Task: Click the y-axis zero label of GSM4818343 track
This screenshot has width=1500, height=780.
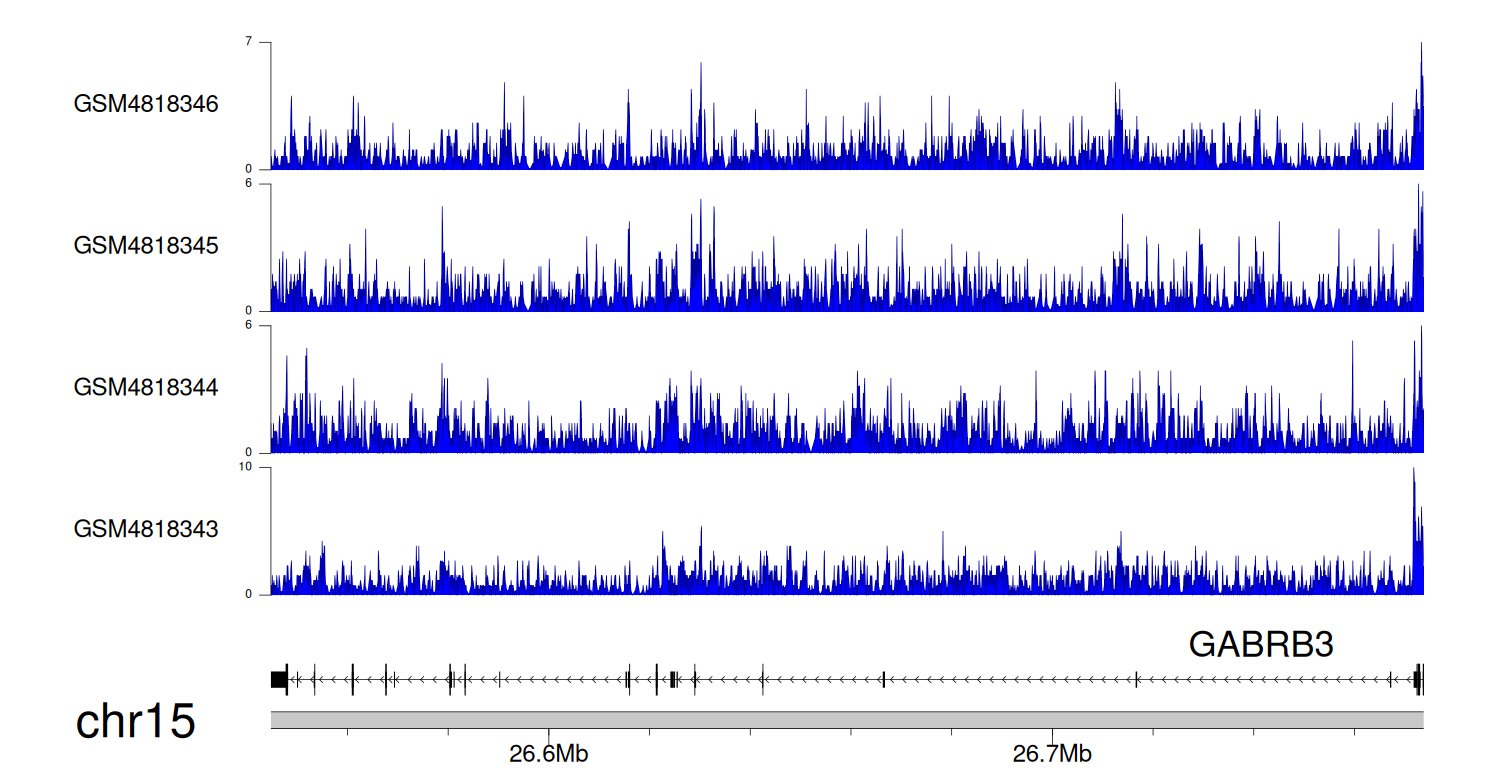Action: click(264, 594)
